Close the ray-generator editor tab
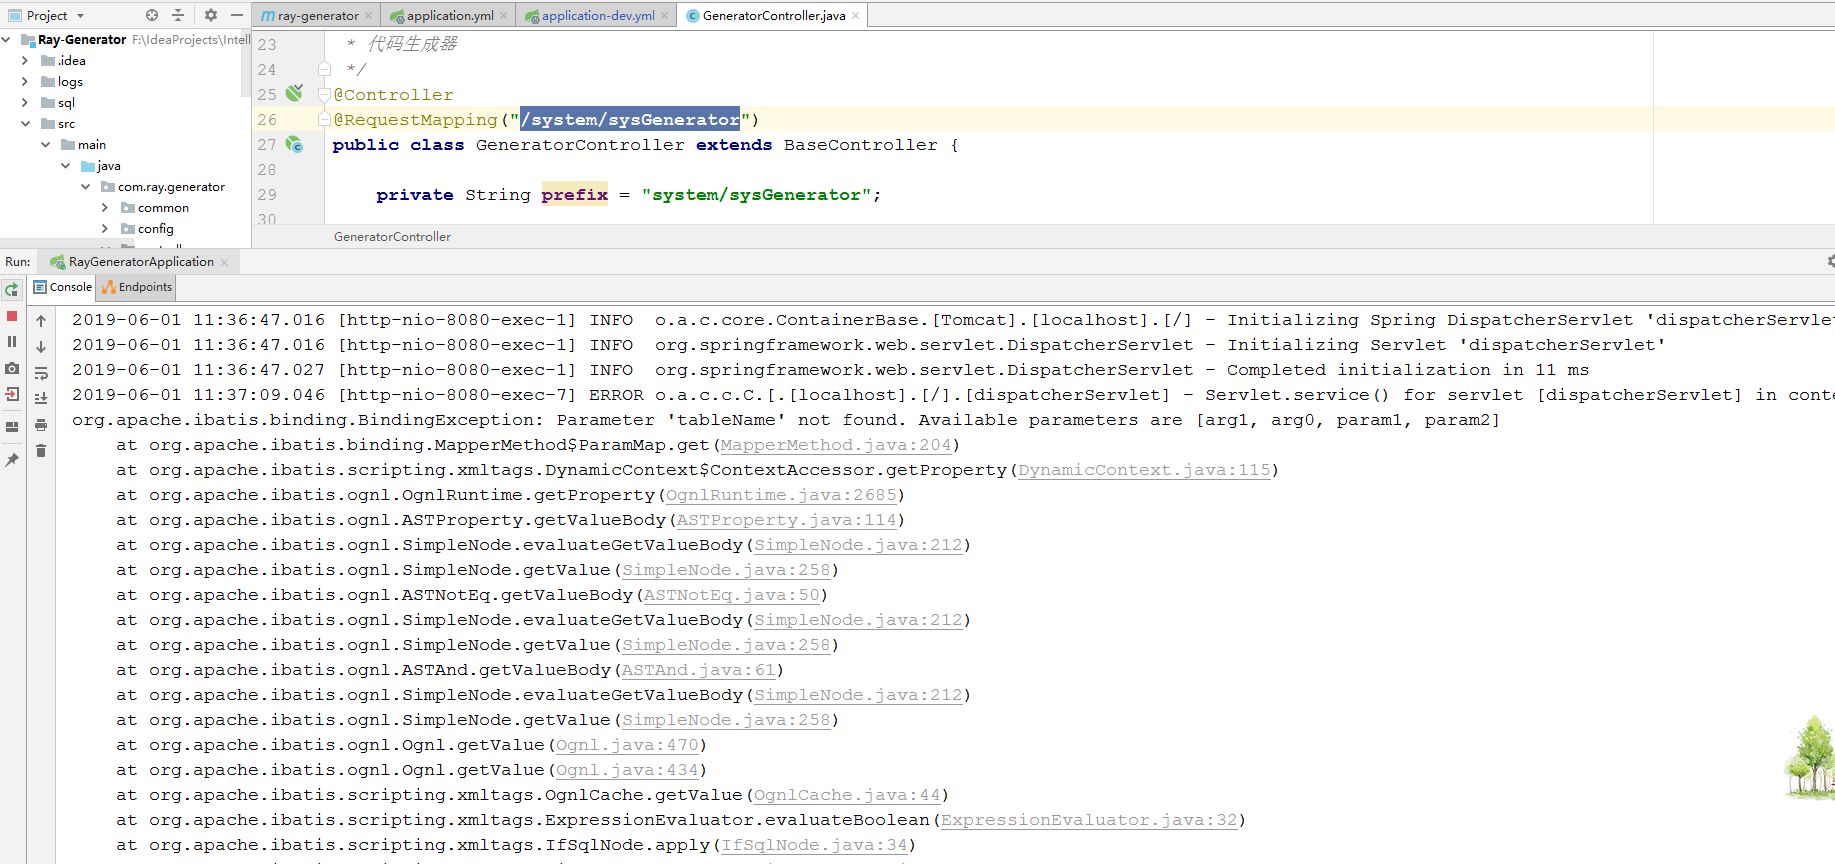The width and height of the screenshot is (1835, 864). [369, 16]
